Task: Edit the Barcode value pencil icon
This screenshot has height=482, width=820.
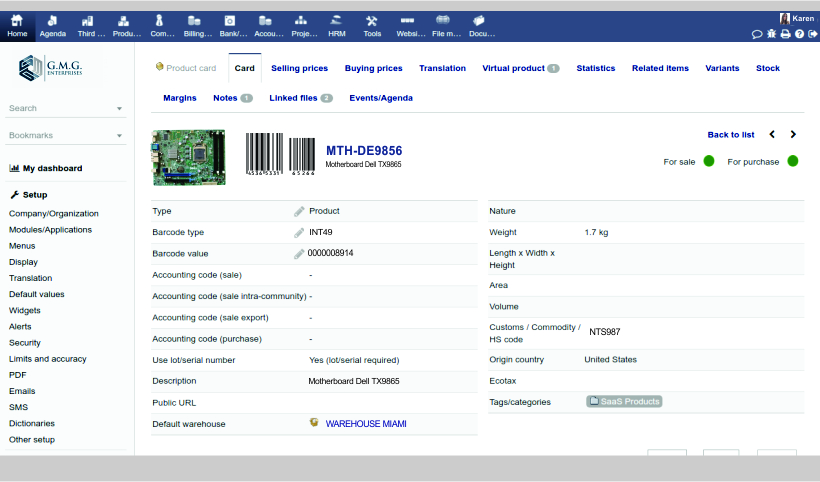Action: pos(299,254)
